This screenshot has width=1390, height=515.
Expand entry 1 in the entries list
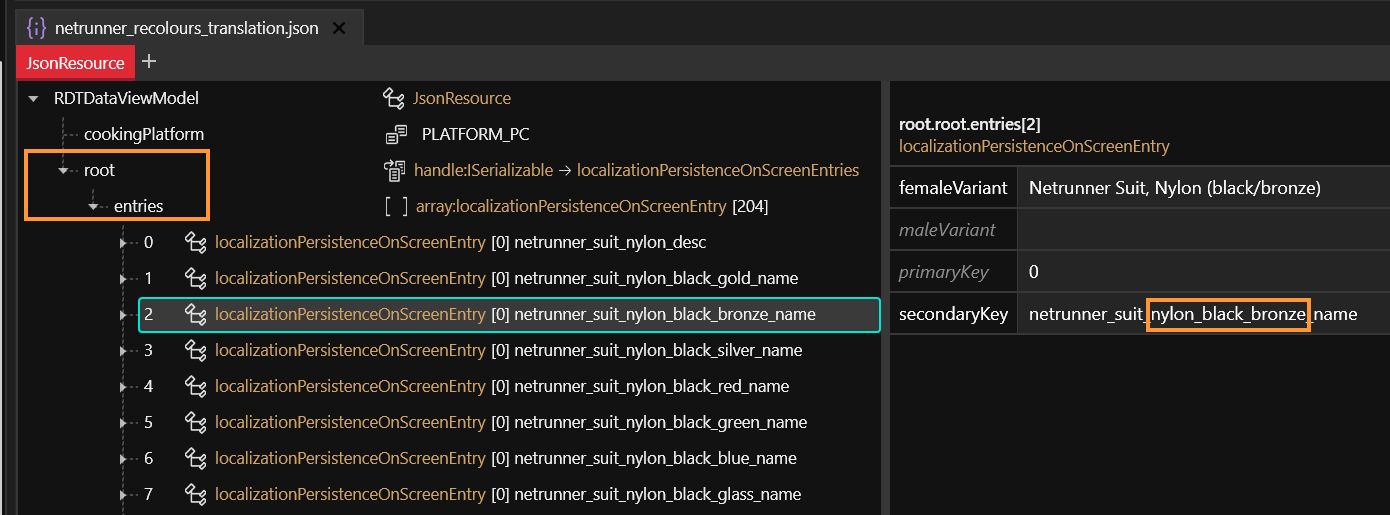[124, 278]
